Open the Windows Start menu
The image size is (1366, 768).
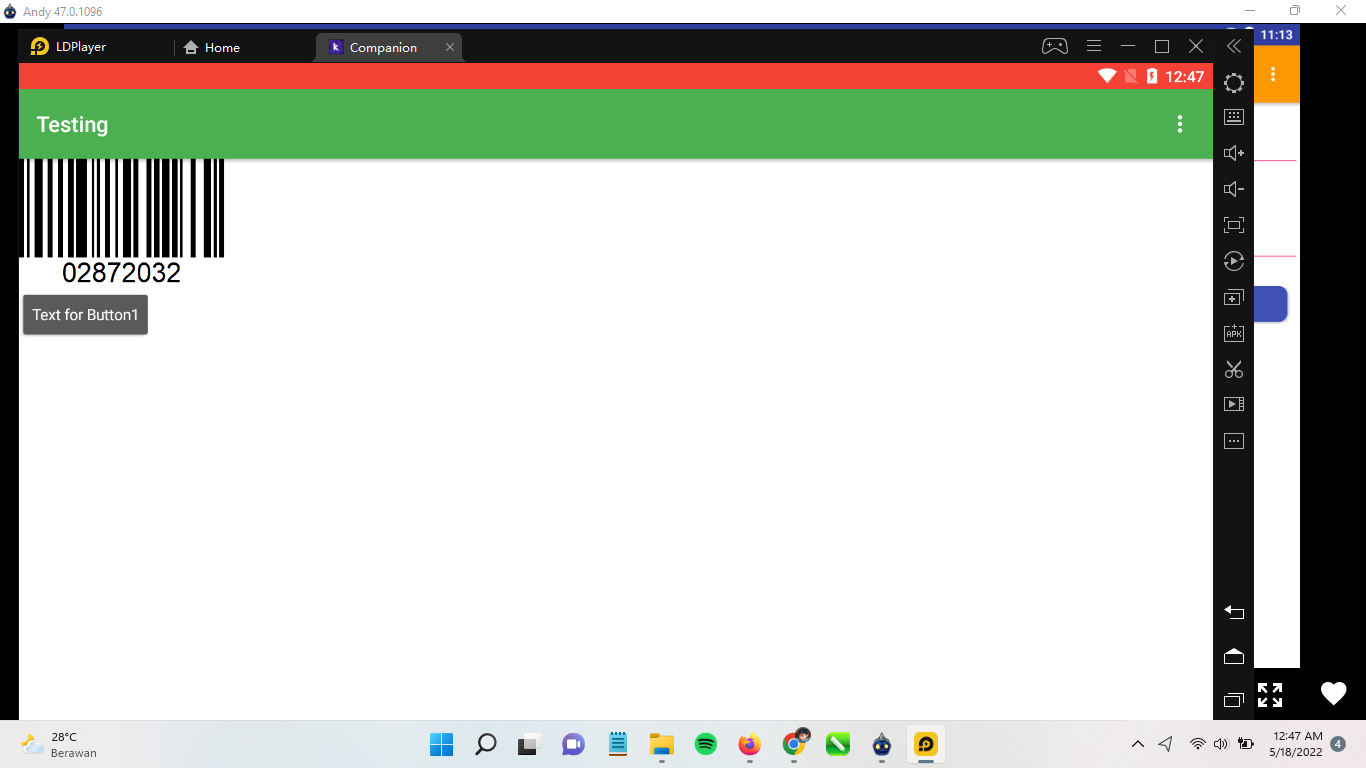pos(441,744)
